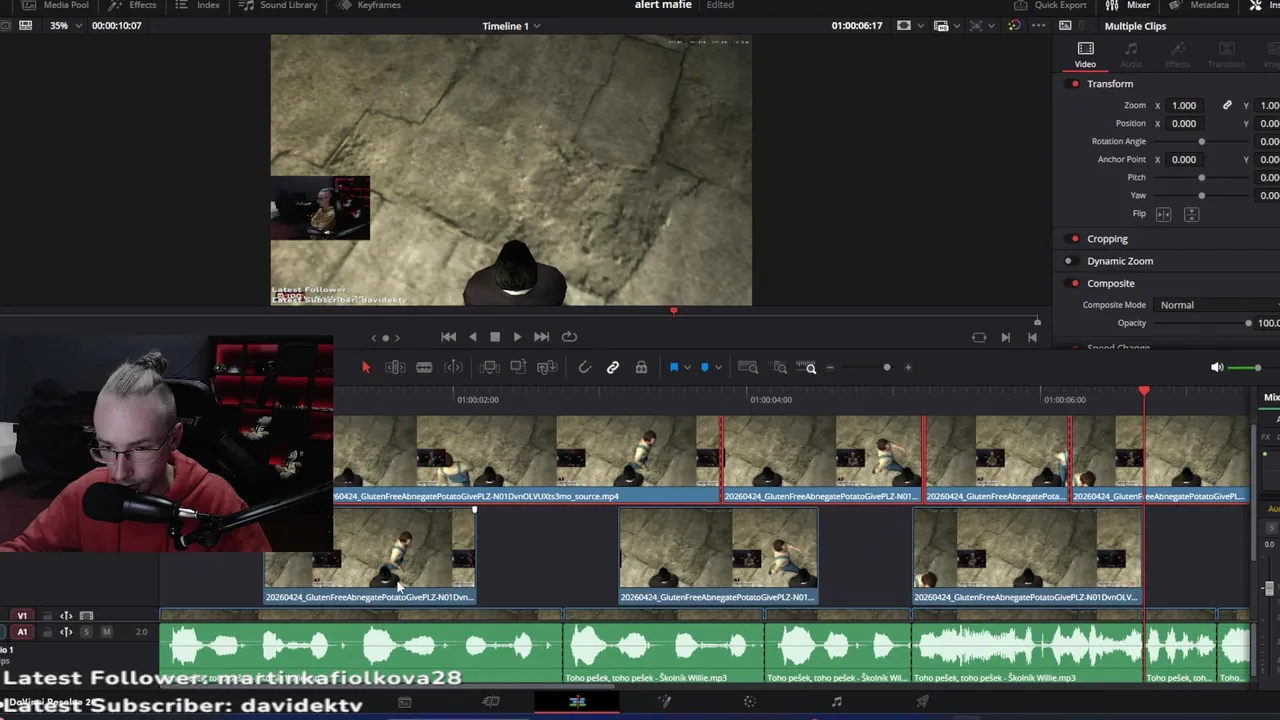Play the timeline in reverse
1280x720 pixels.
point(473,337)
